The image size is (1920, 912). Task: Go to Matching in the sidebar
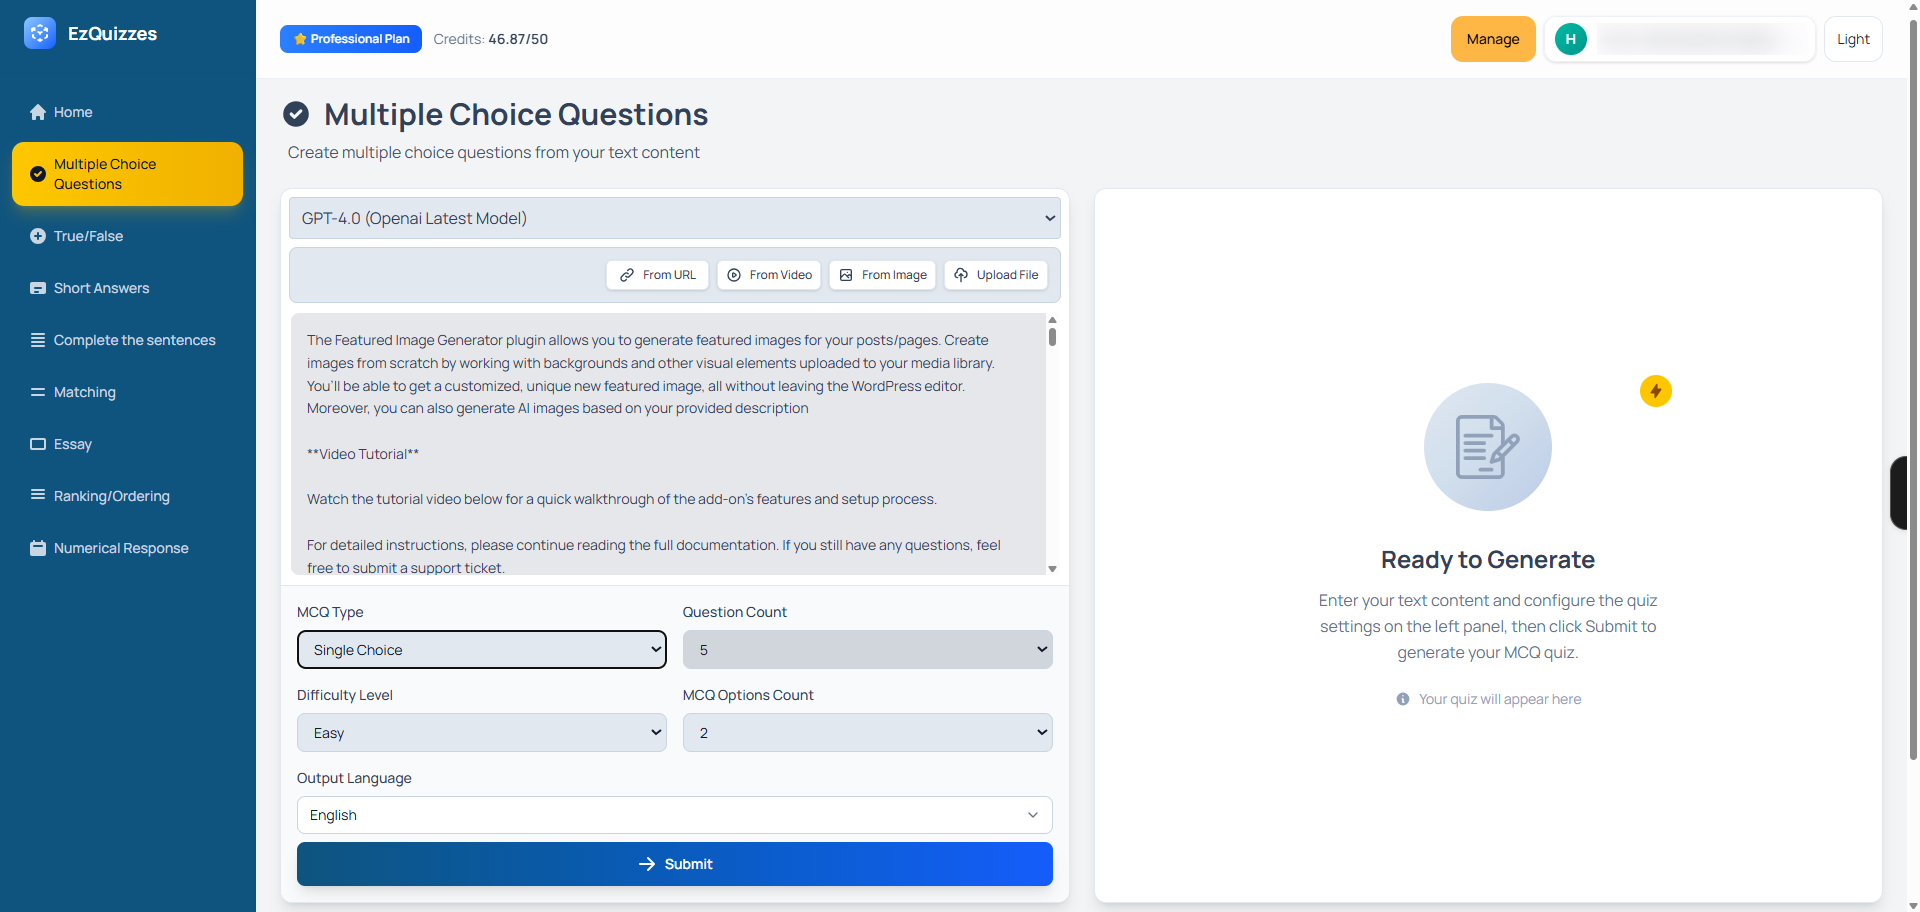(x=85, y=392)
